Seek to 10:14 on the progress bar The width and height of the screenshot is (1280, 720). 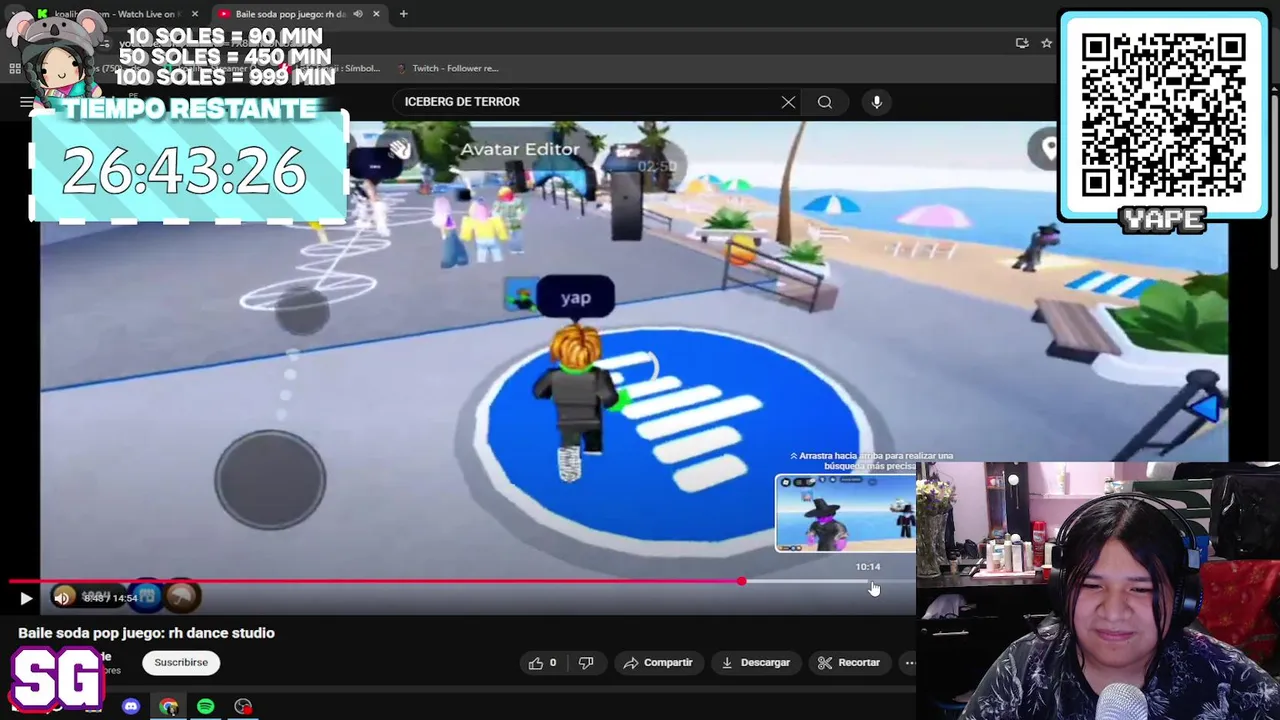[x=868, y=581]
